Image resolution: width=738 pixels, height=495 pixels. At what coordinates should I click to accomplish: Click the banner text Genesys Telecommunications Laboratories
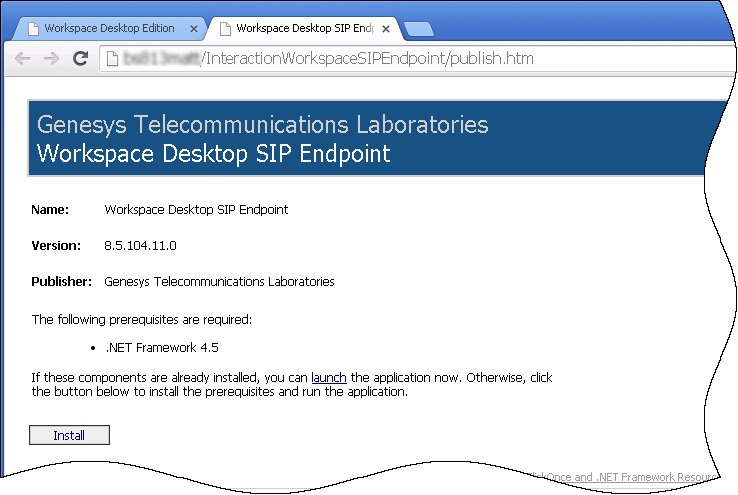(263, 125)
